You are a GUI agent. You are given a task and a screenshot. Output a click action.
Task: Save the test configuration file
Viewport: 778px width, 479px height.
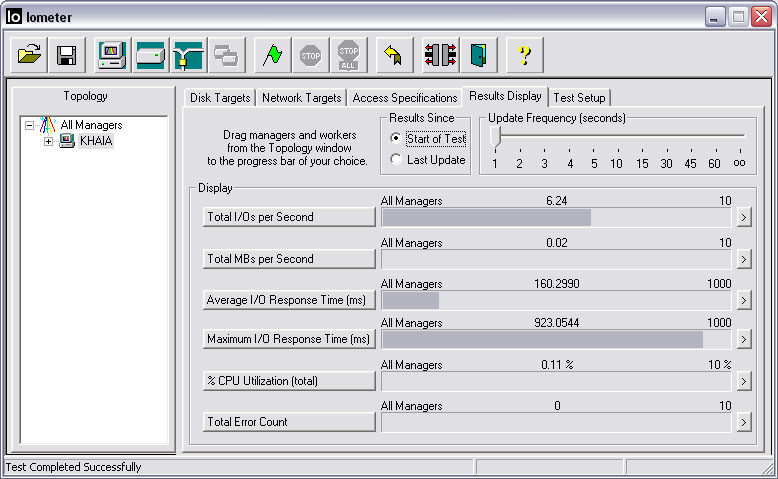pos(66,55)
